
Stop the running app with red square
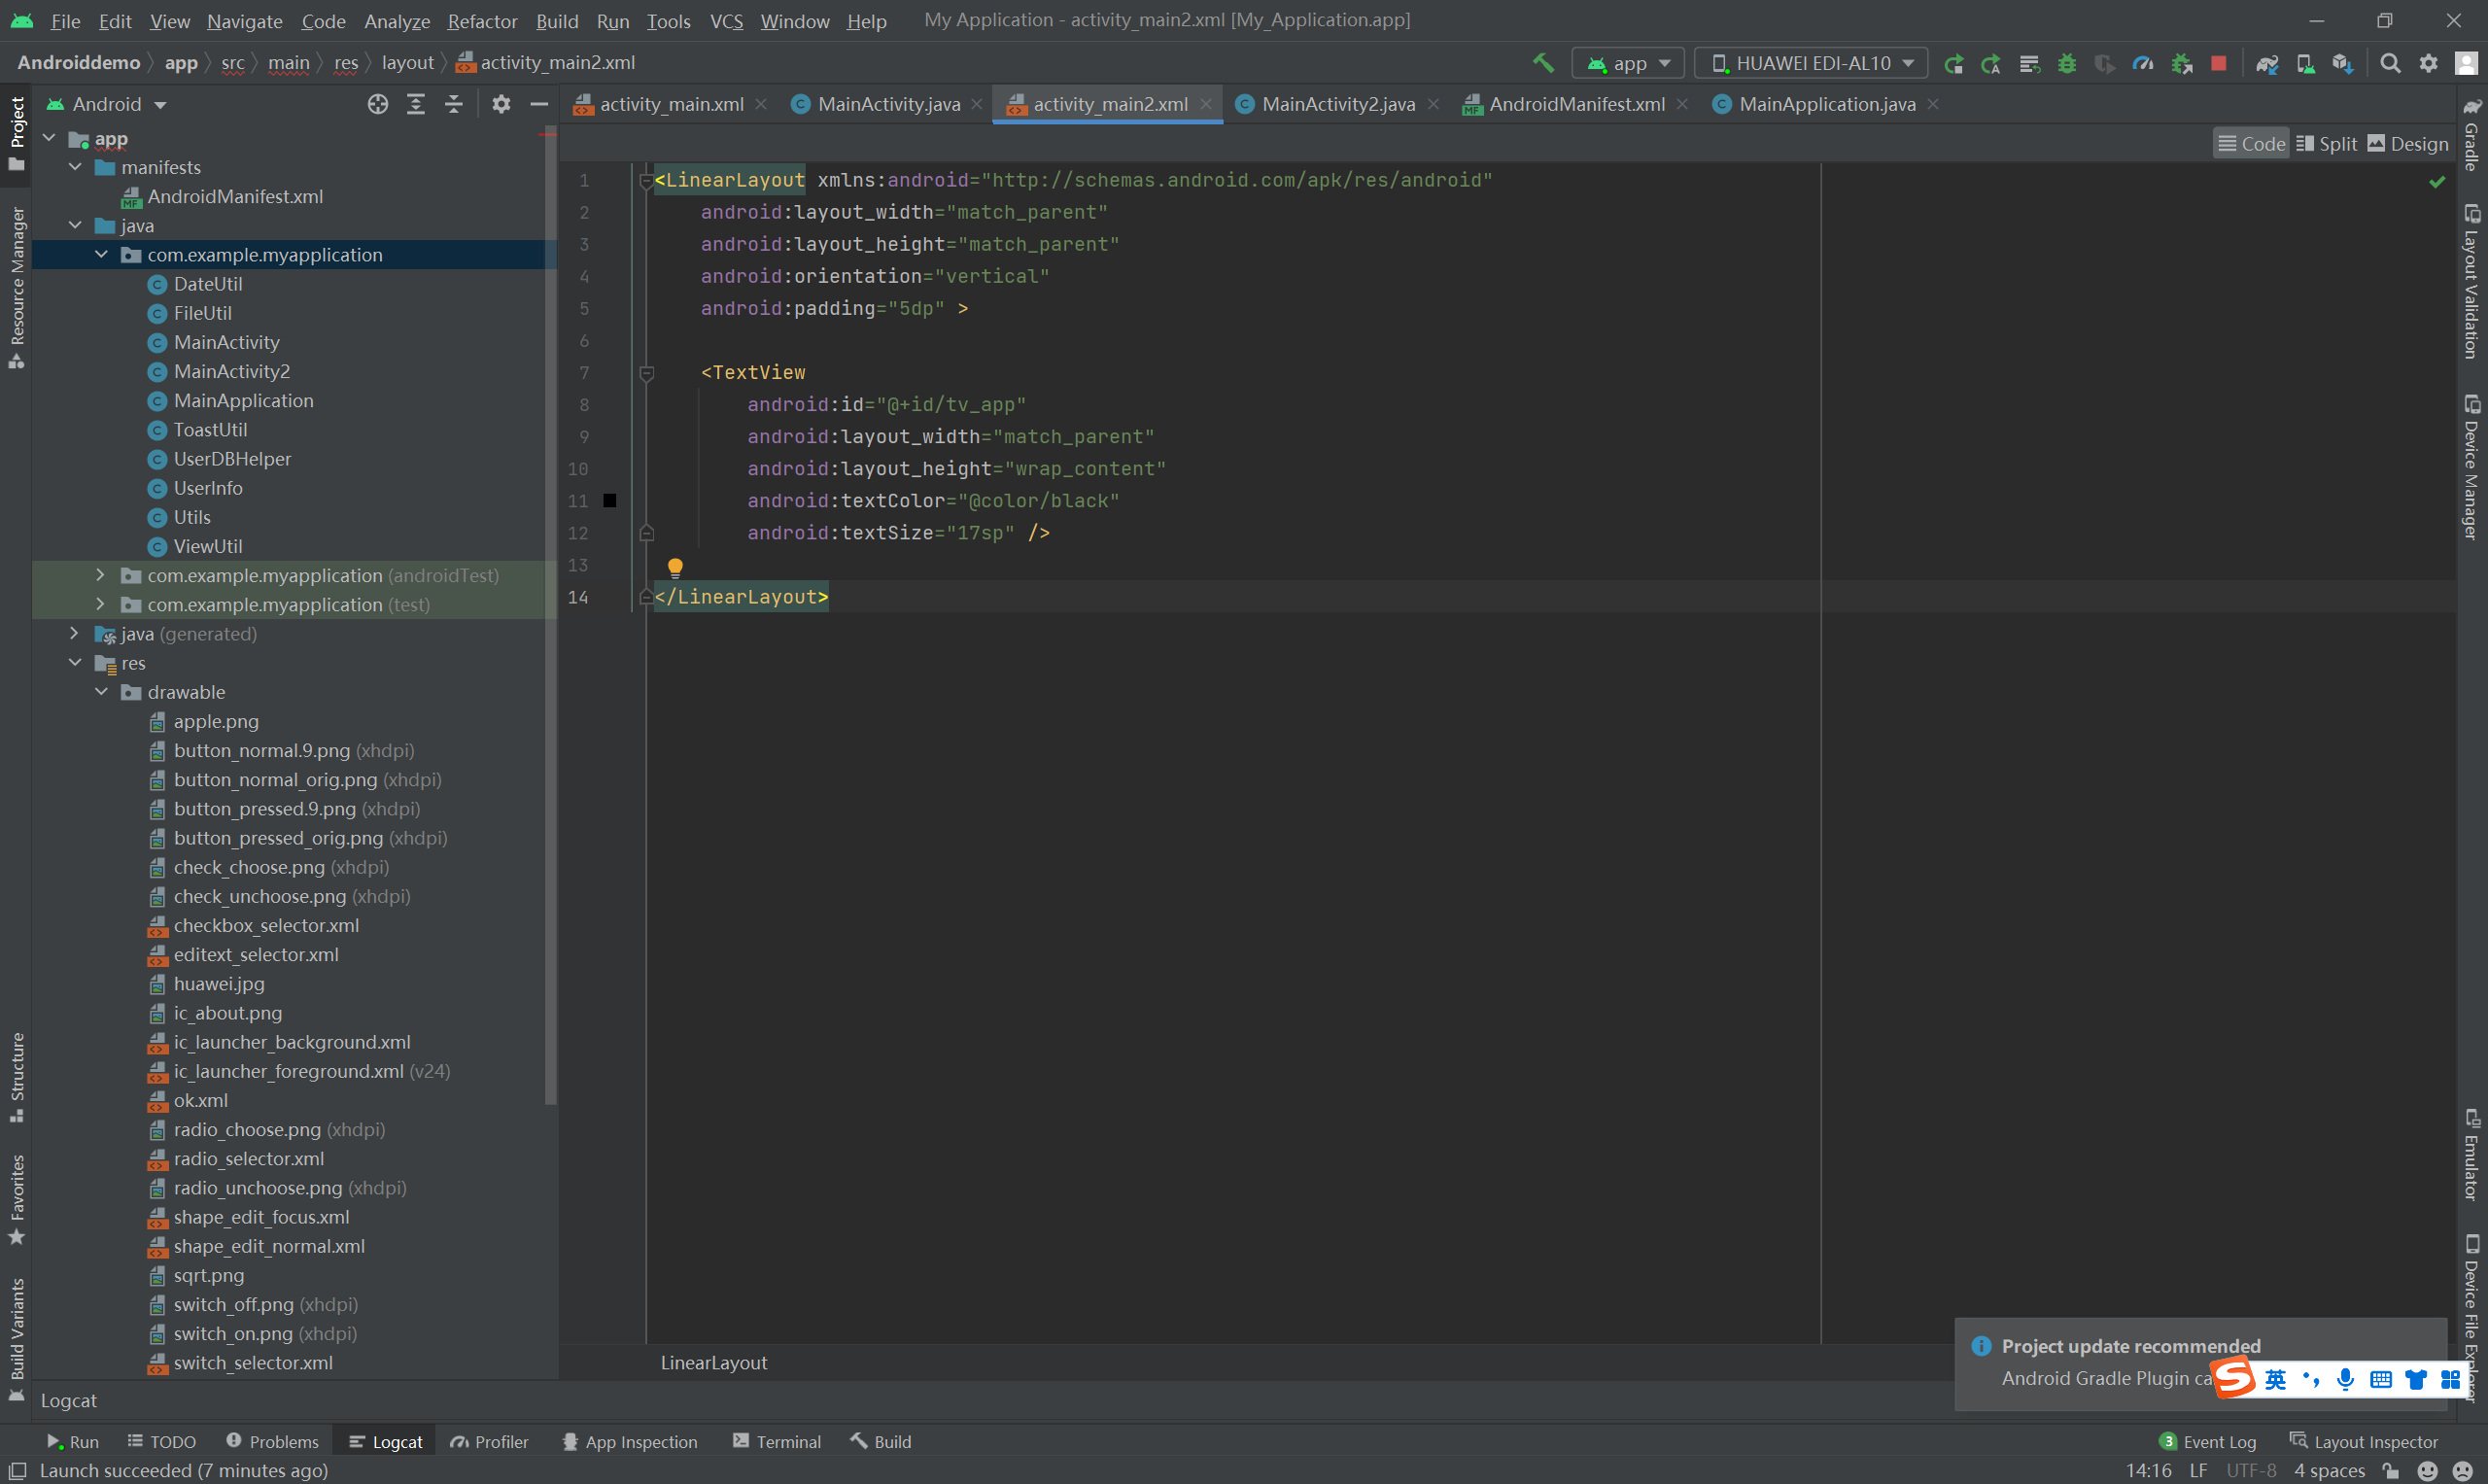(x=2218, y=63)
